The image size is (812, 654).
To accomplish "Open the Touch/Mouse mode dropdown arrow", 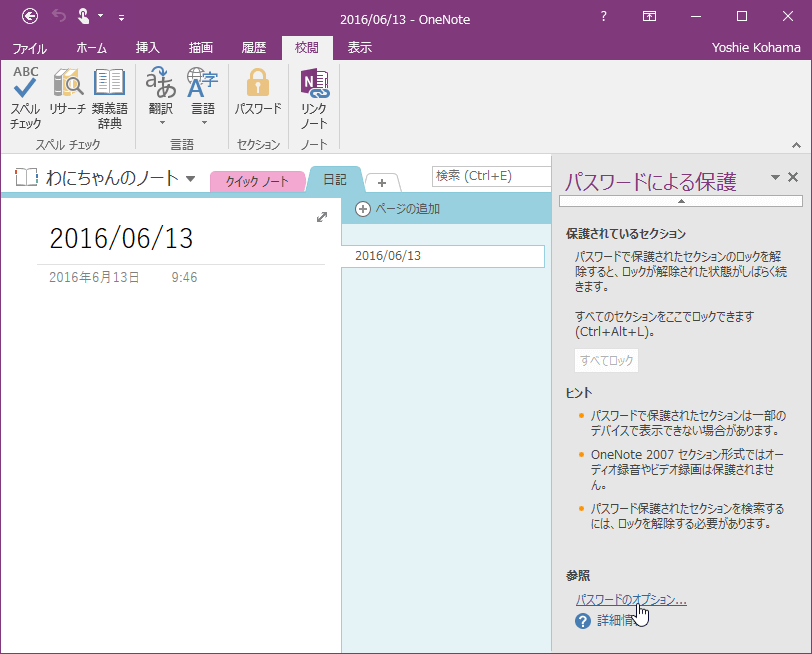I will tap(100, 16).
